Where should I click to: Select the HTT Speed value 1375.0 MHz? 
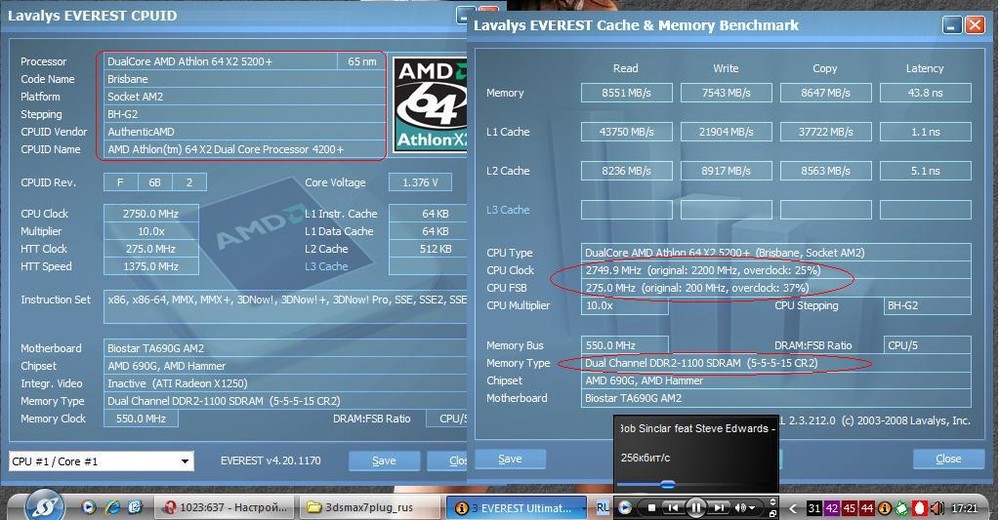coord(151,266)
